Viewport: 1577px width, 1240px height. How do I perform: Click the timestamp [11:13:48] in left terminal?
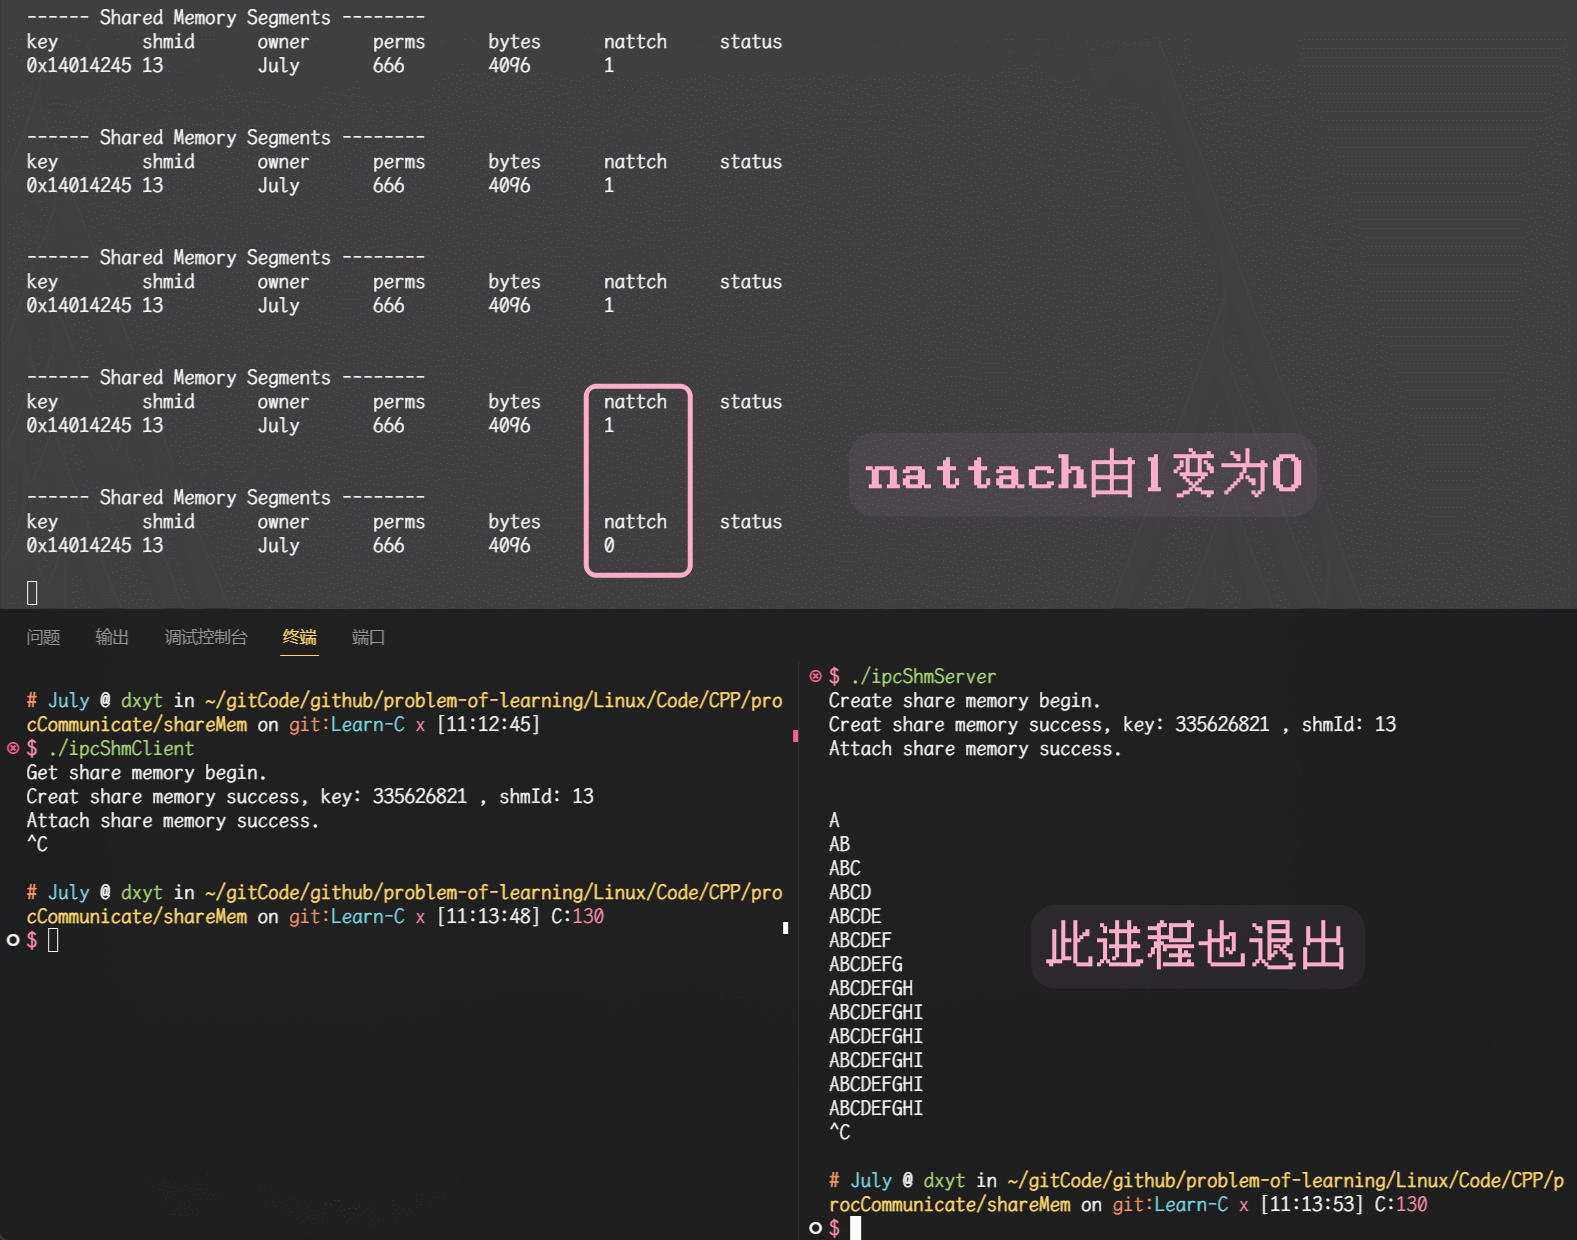pyautogui.click(x=488, y=916)
